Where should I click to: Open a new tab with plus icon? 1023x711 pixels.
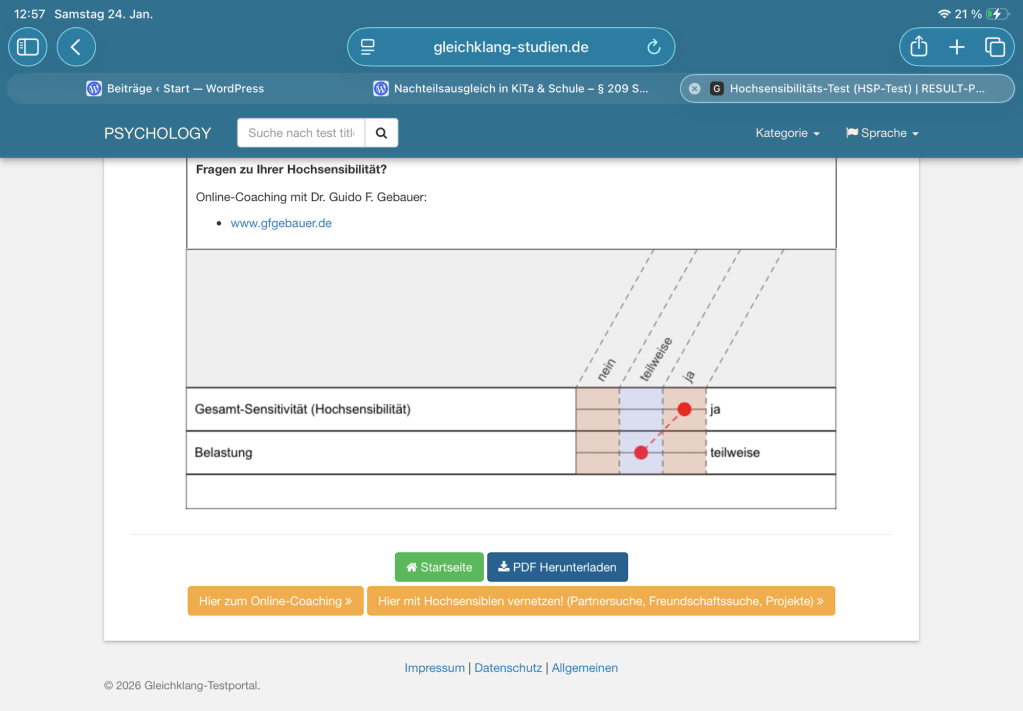tap(957, 47)
